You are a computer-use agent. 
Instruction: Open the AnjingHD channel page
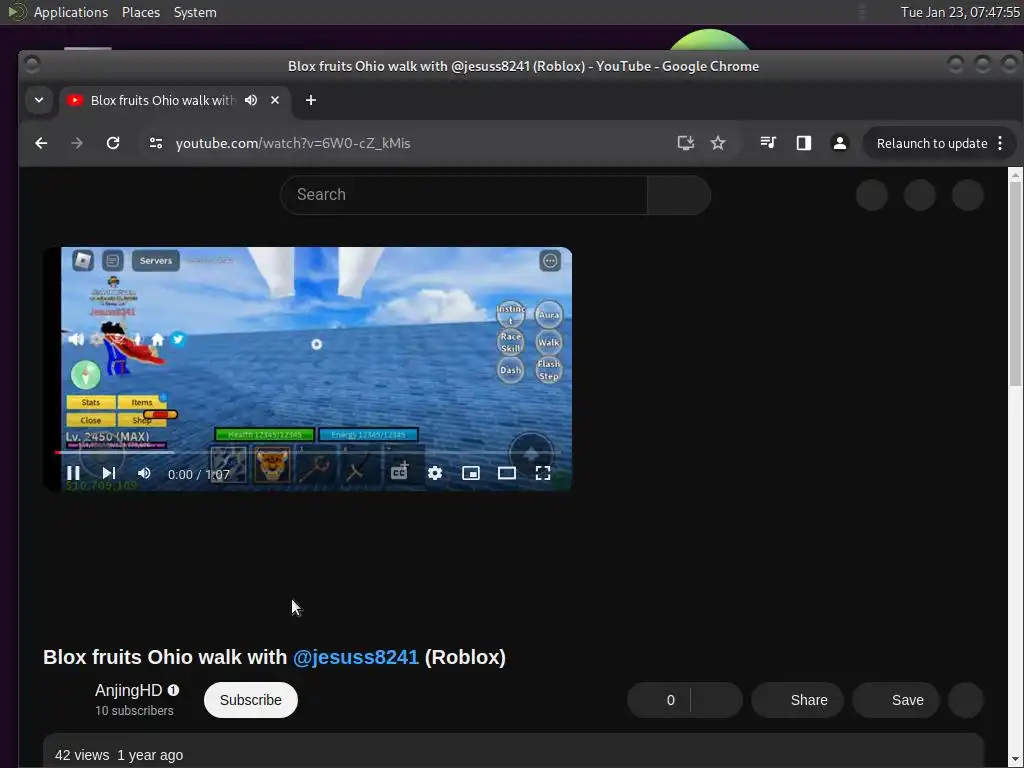[129, 690]
